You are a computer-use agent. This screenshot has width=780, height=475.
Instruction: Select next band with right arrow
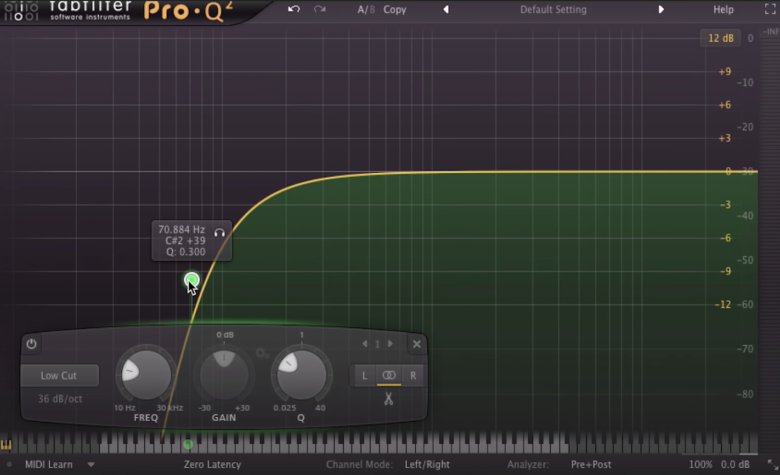coord(390,344)
